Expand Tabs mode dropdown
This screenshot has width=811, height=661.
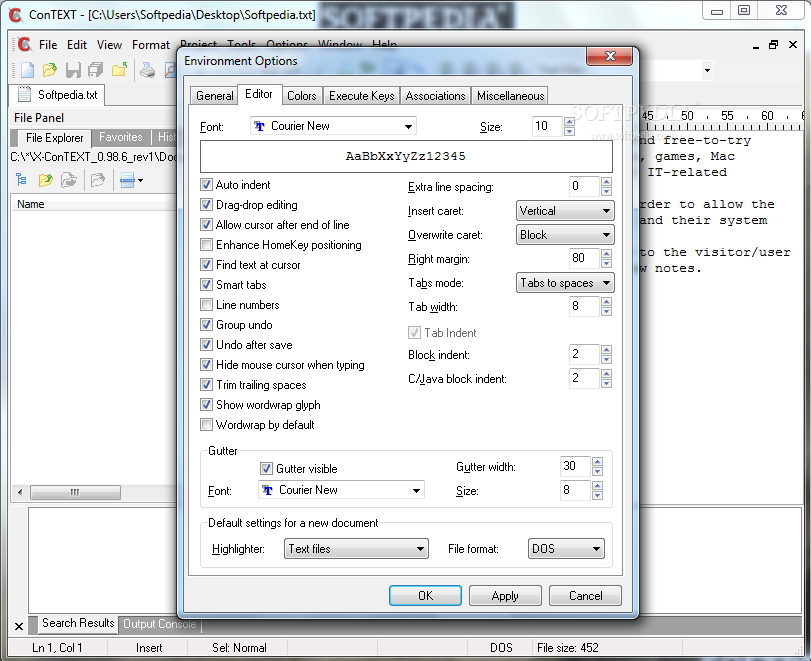click(565, 282)
